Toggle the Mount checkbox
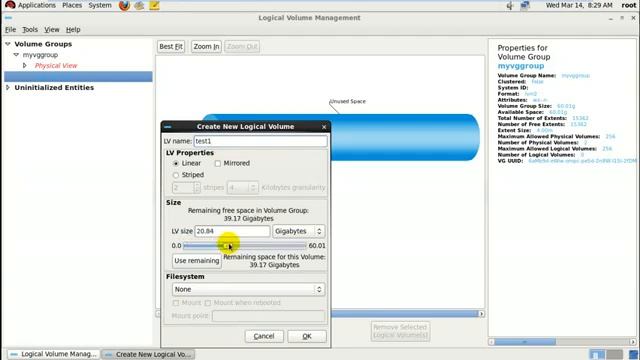Image resolution: width=640 pixels, height=360 pixels. [176, 303]
